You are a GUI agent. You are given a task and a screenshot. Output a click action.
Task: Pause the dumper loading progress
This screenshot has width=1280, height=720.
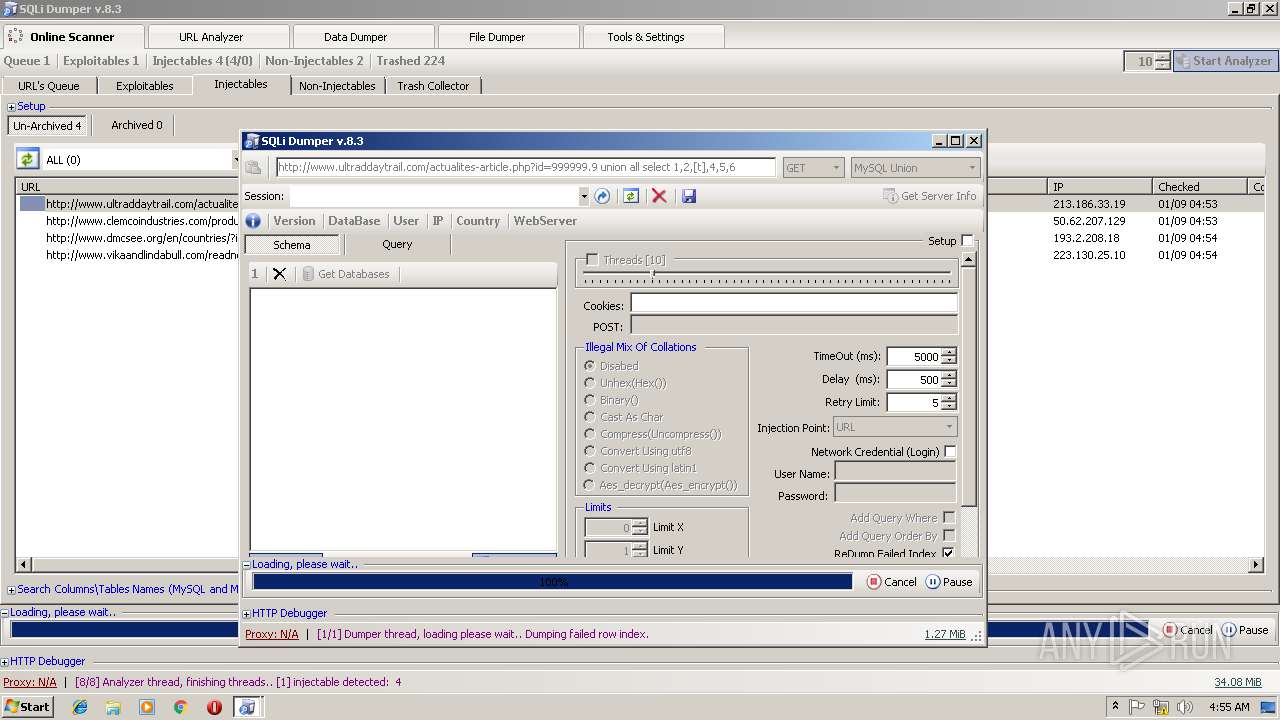(x=949, y=582)
